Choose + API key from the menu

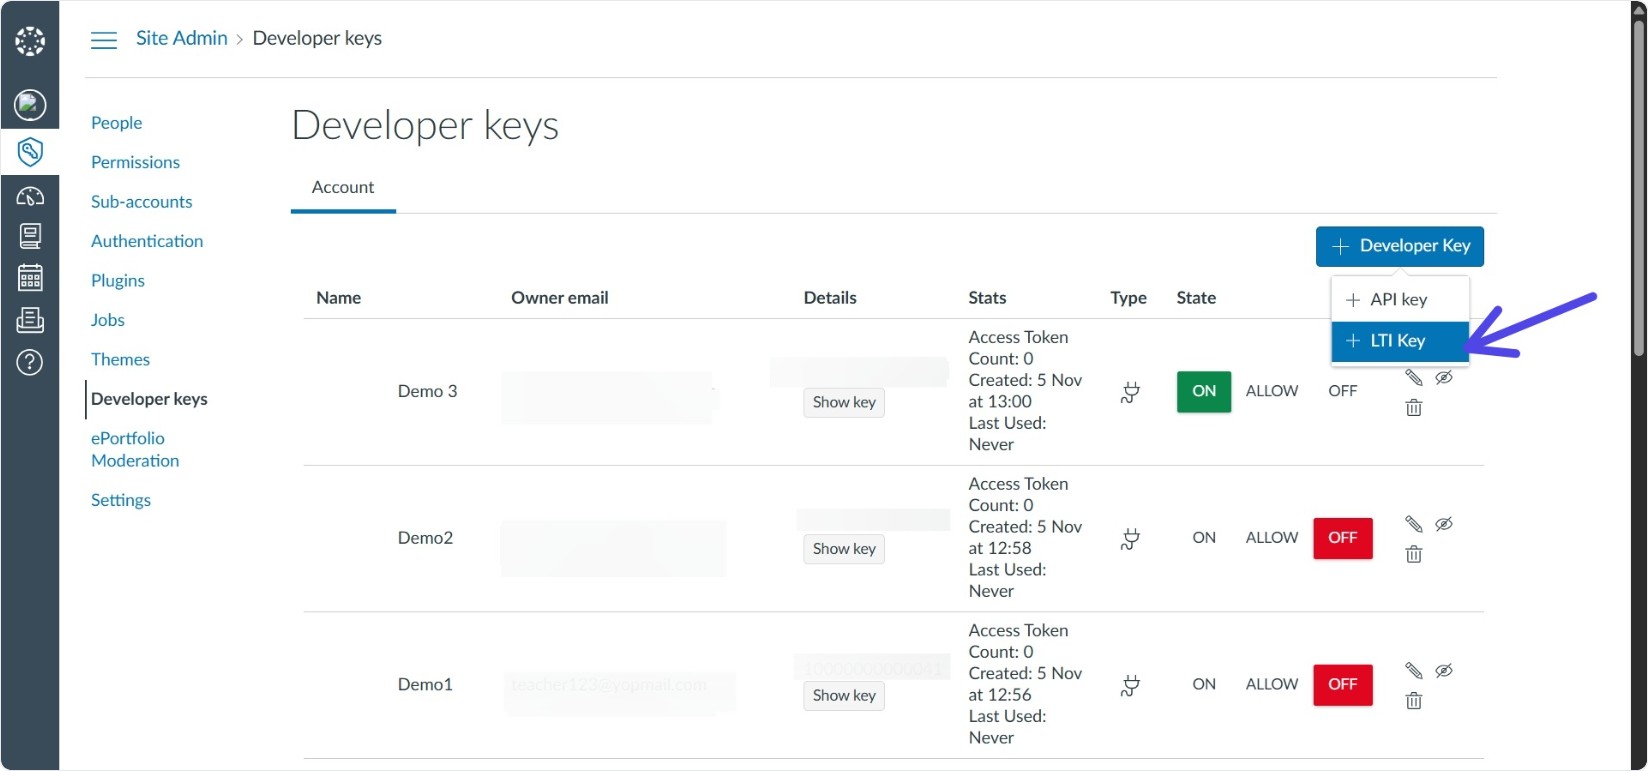click(x=1400, y=300)
